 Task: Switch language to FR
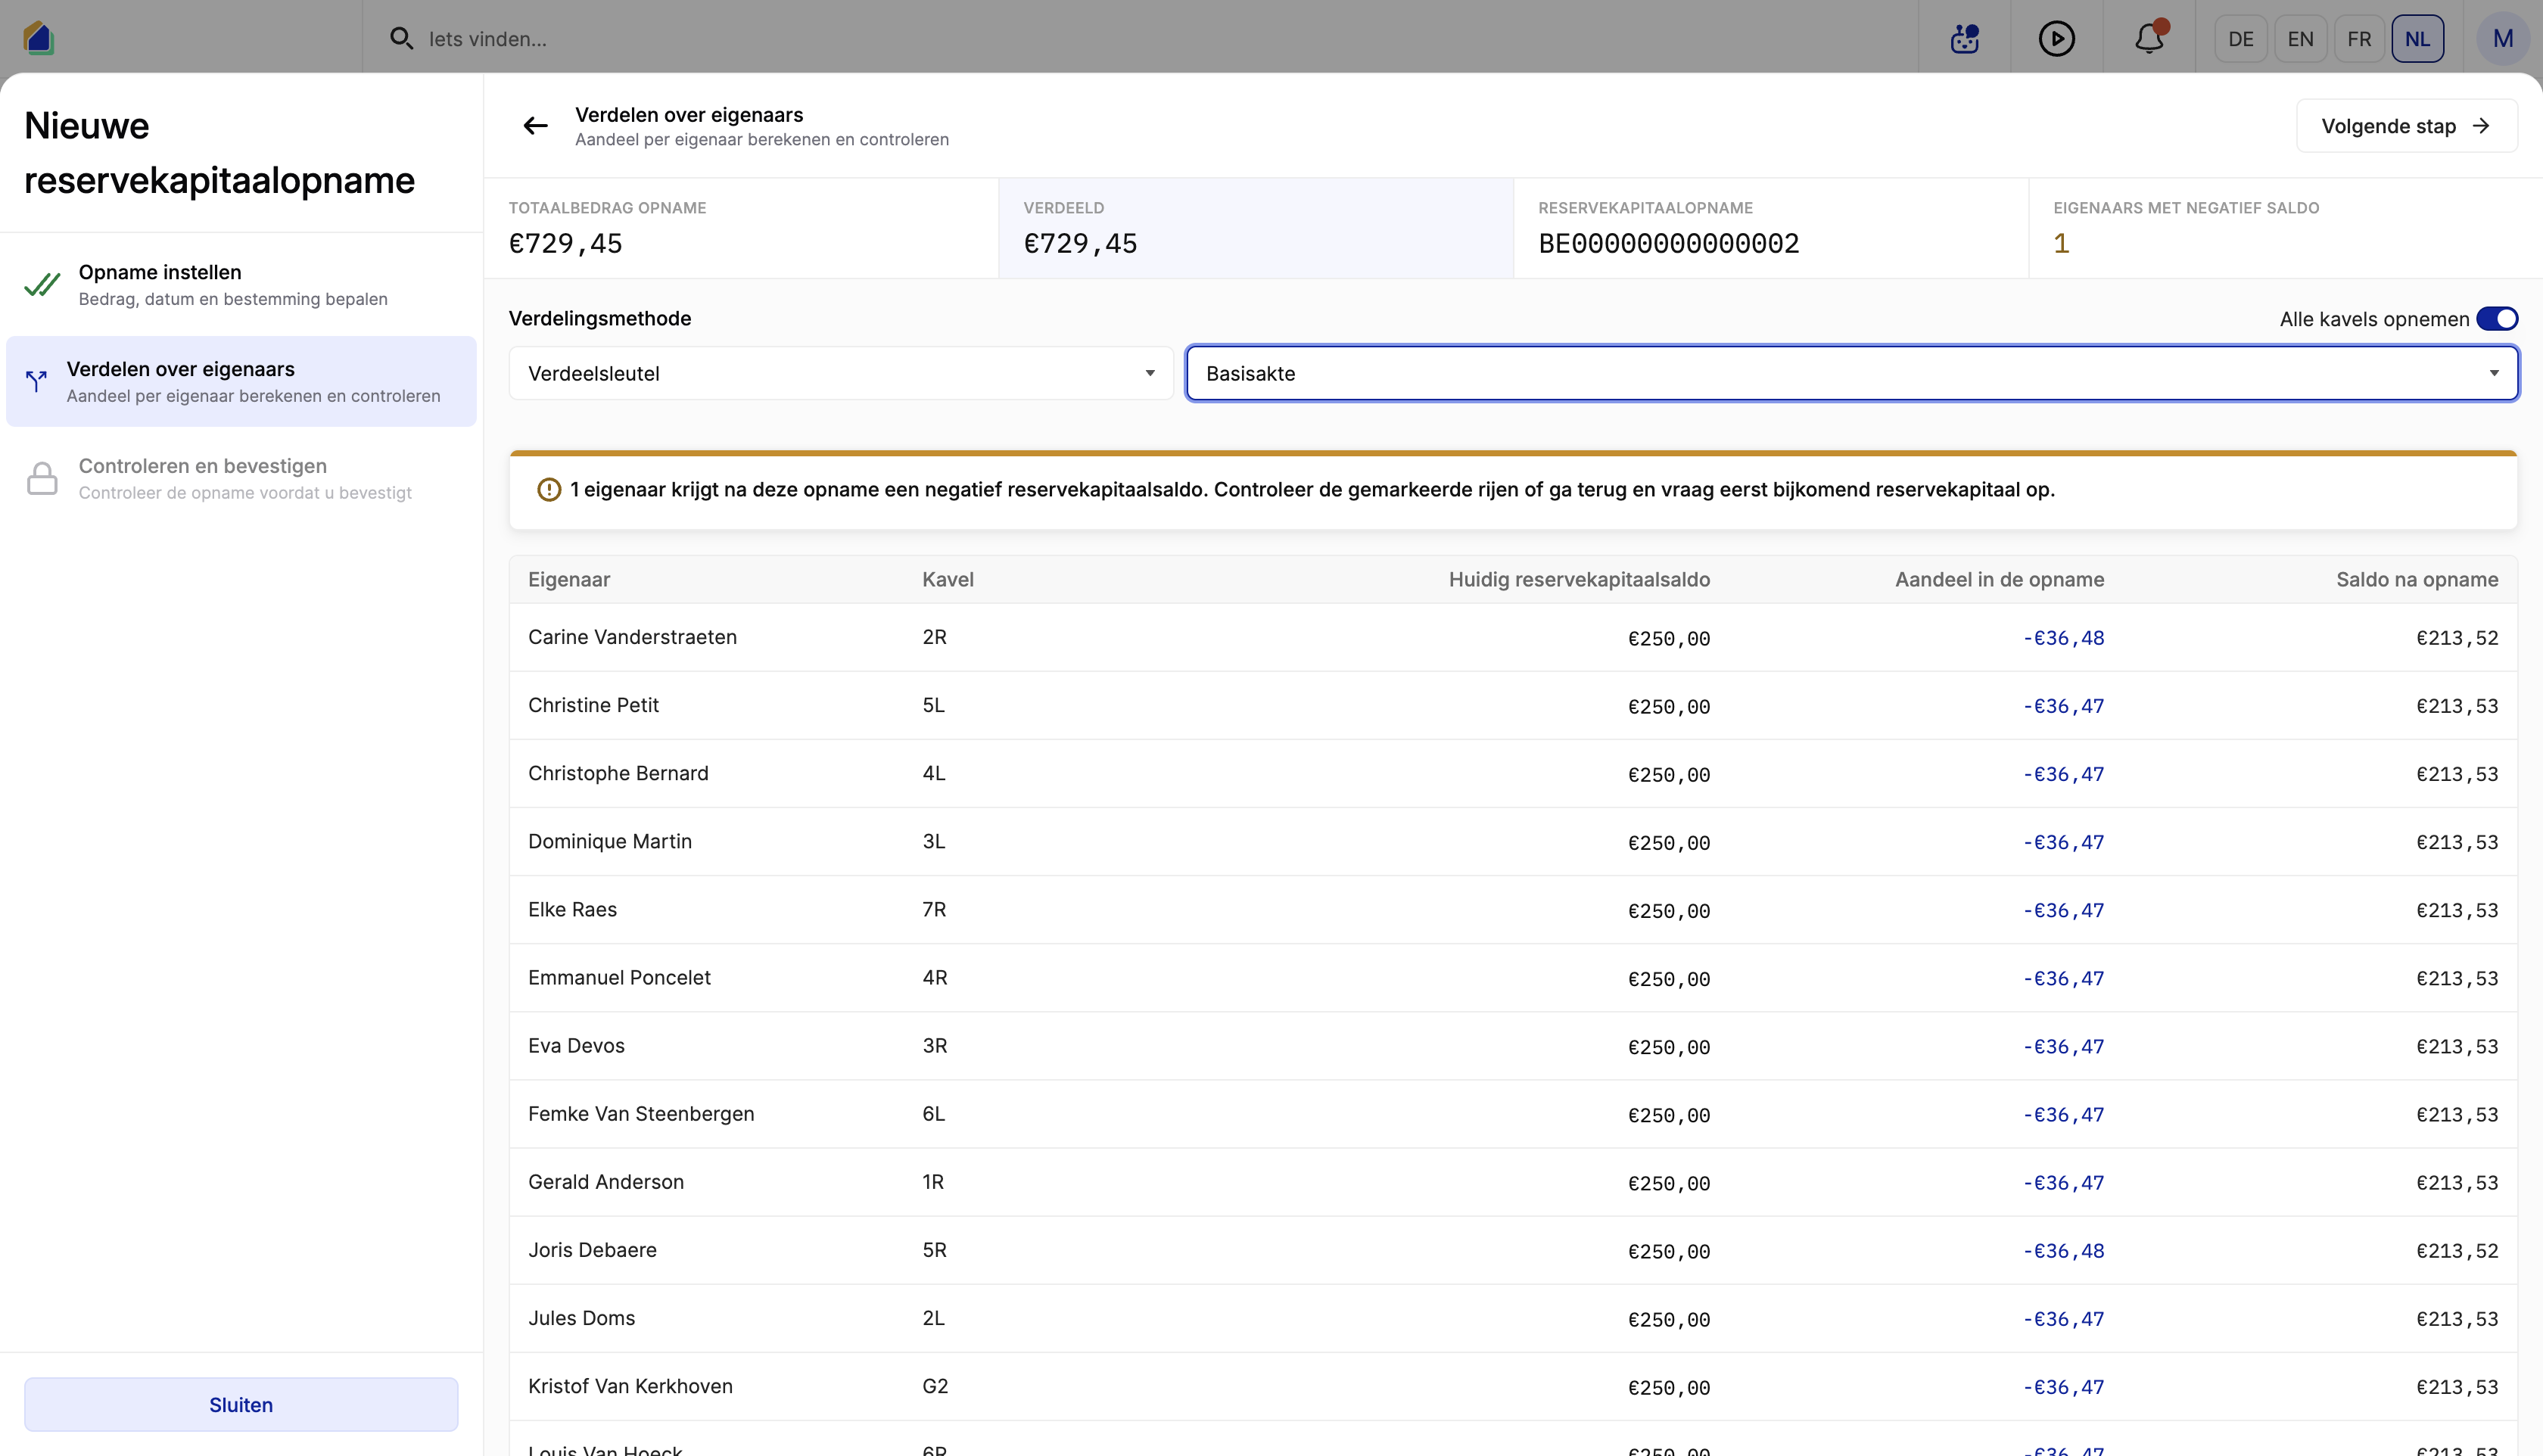[2359, 38]
